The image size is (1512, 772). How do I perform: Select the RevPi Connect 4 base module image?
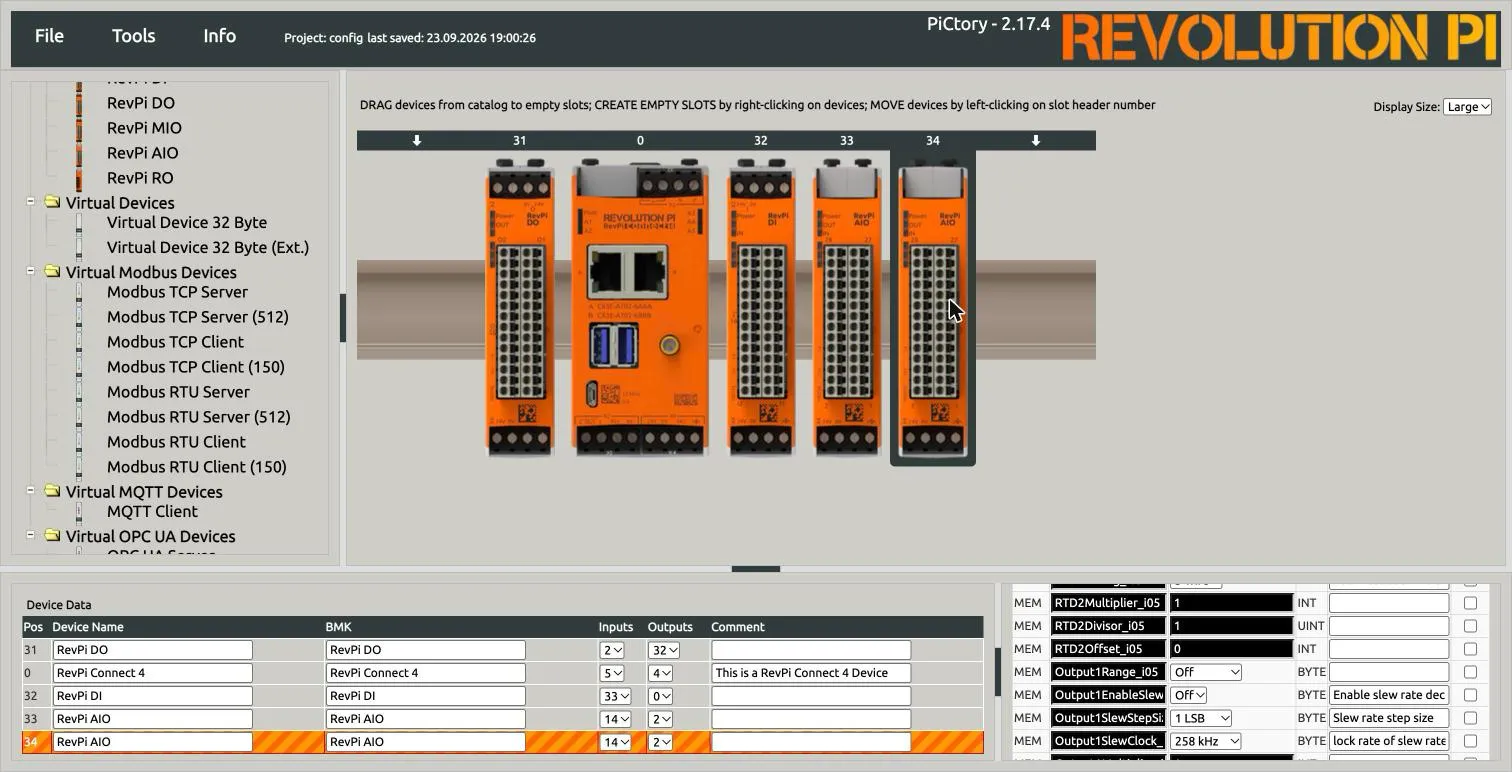pos(640,307)
